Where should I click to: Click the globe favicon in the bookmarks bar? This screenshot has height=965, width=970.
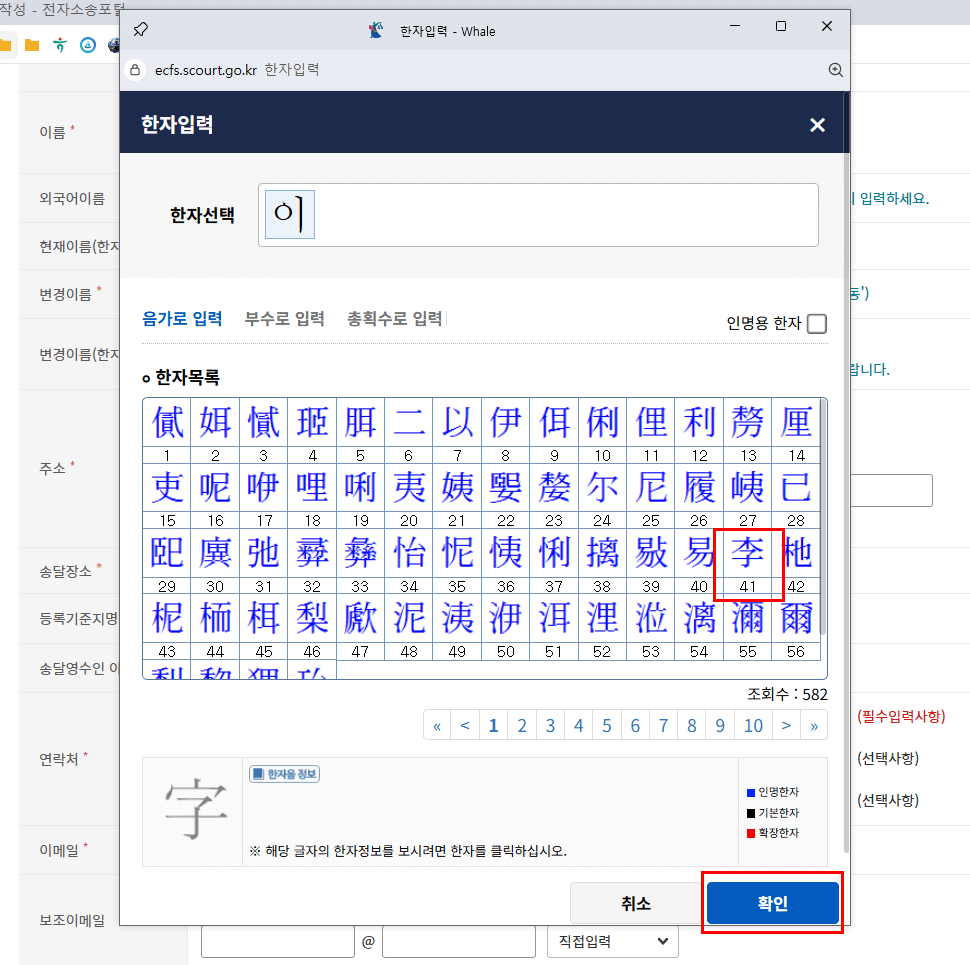tap(114, 44)
